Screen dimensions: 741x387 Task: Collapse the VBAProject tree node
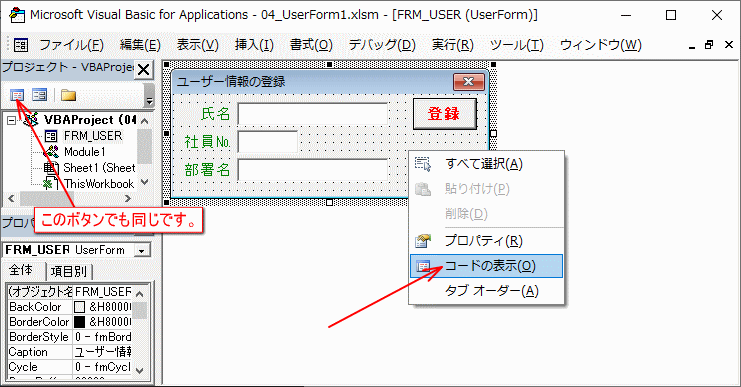coord(11,120)
